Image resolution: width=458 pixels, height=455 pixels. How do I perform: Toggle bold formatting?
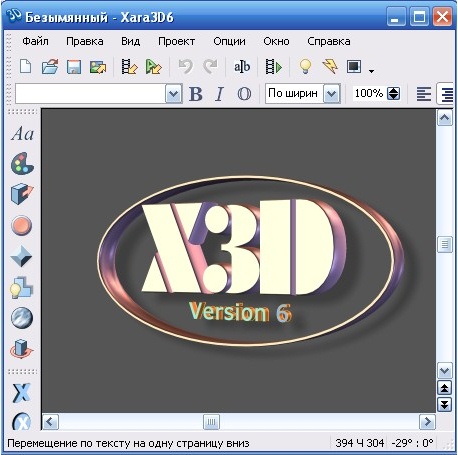[x=196, y=94]
